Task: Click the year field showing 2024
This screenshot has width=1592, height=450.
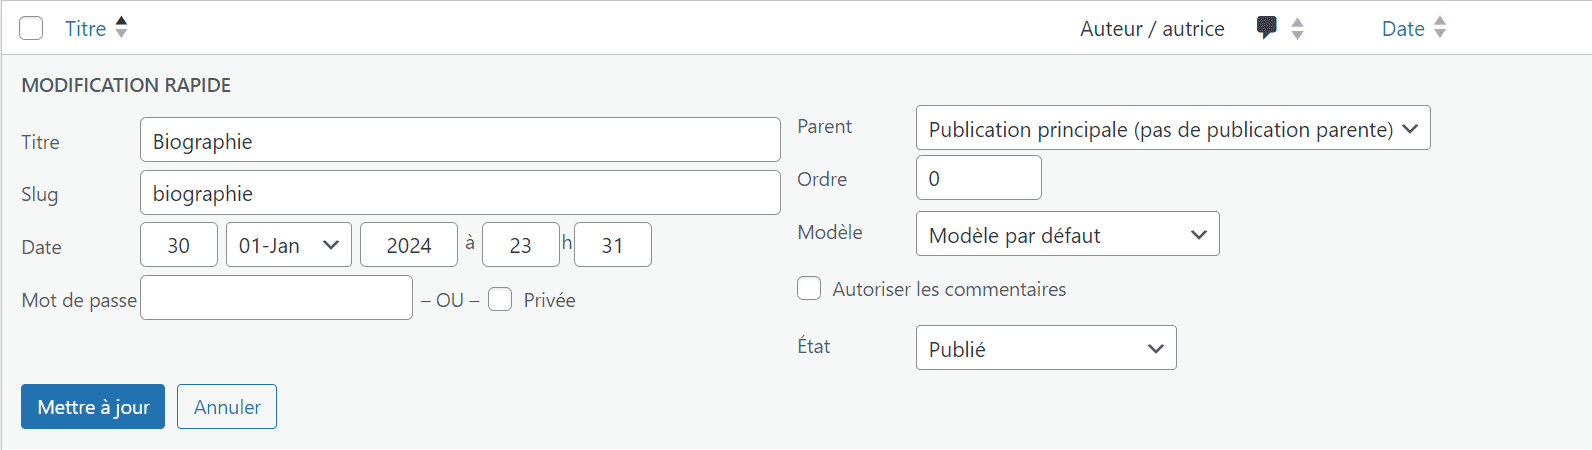Action: [409, 245]
